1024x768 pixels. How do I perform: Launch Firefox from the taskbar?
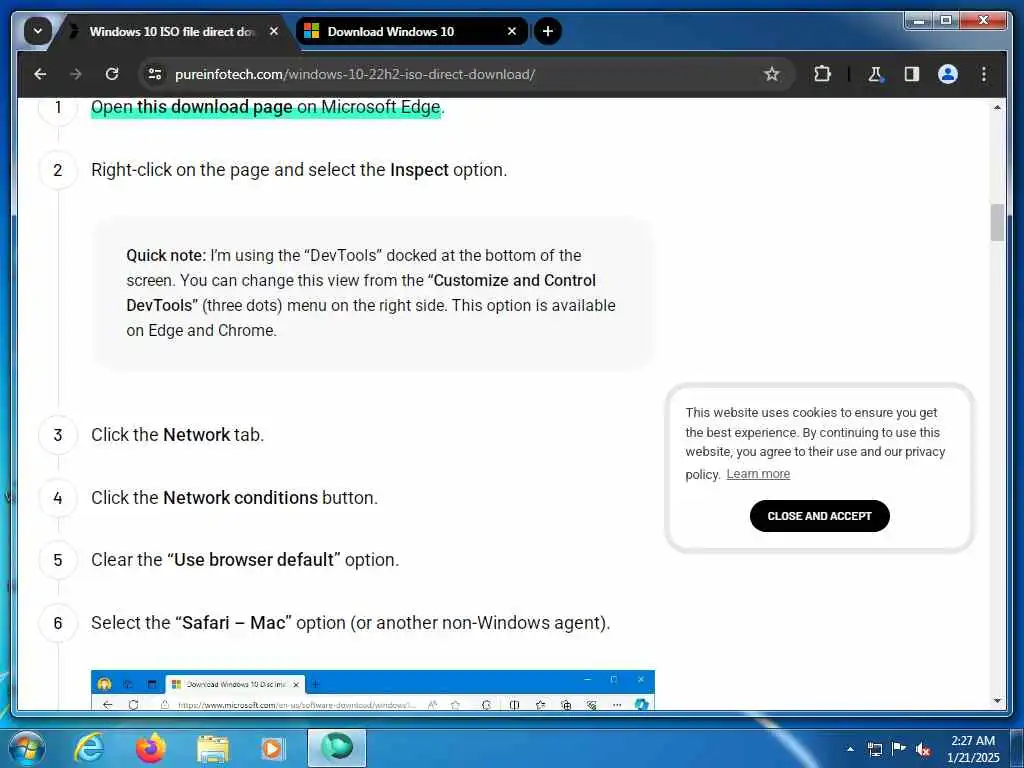pyautogui.click(x=151, y=748)
